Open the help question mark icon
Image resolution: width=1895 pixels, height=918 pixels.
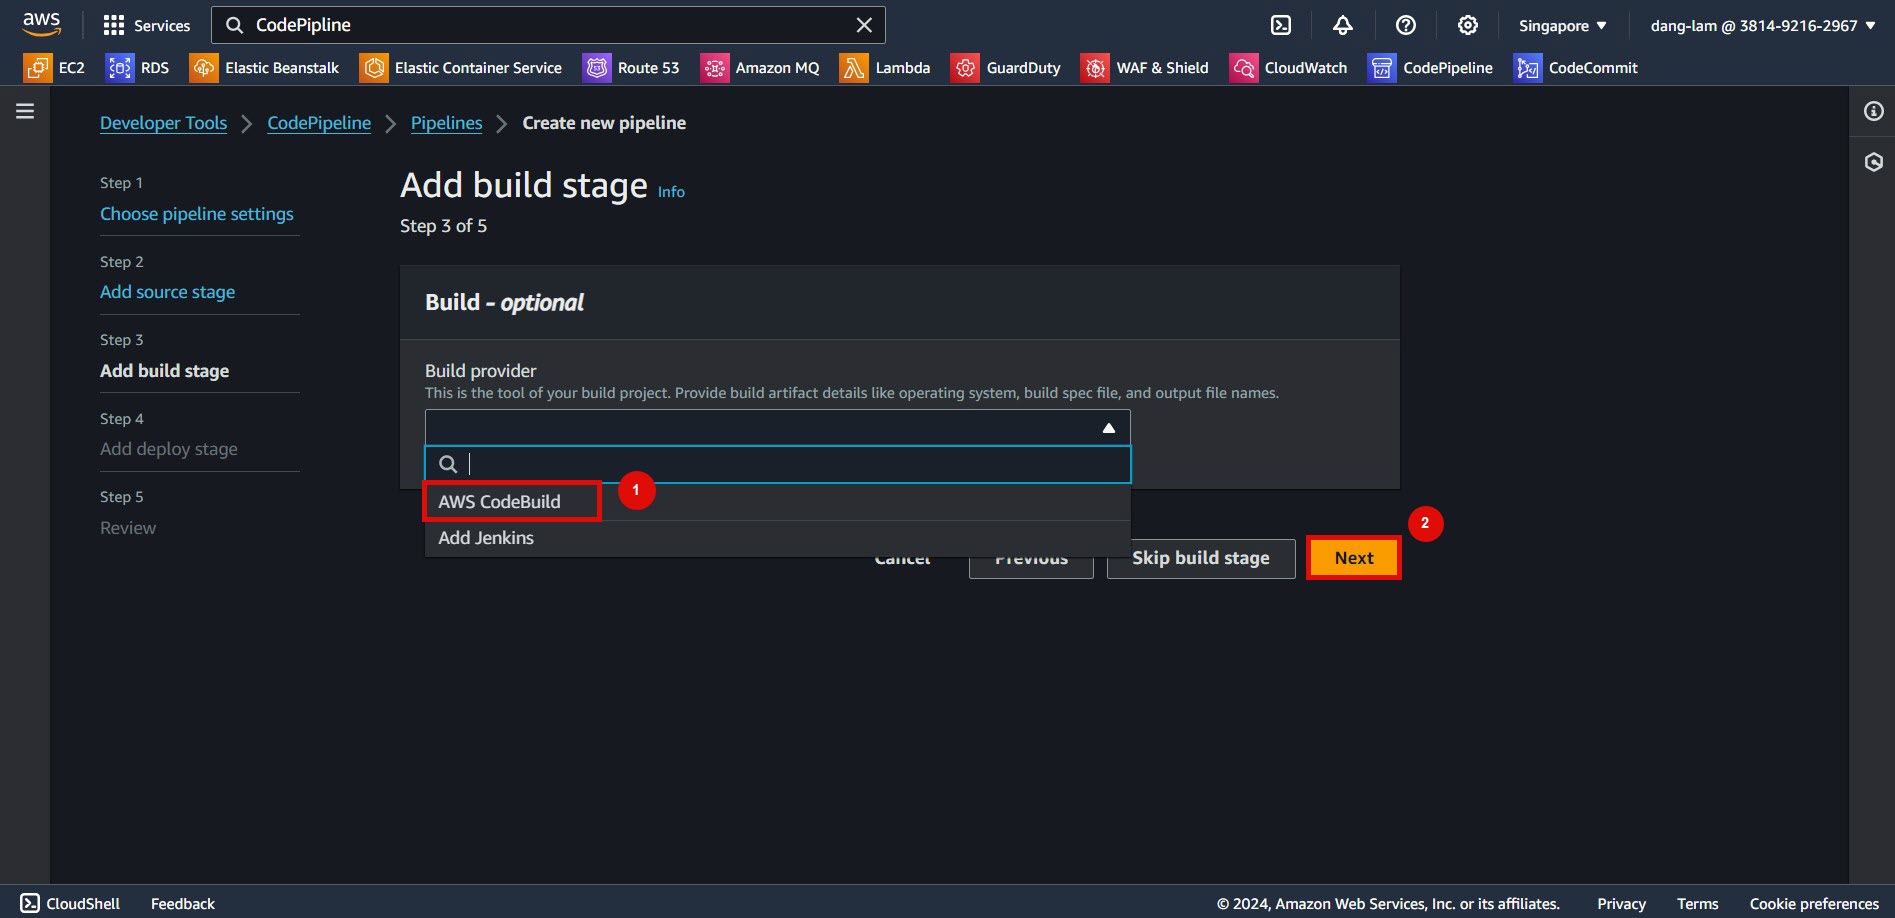coord(1405,25)
